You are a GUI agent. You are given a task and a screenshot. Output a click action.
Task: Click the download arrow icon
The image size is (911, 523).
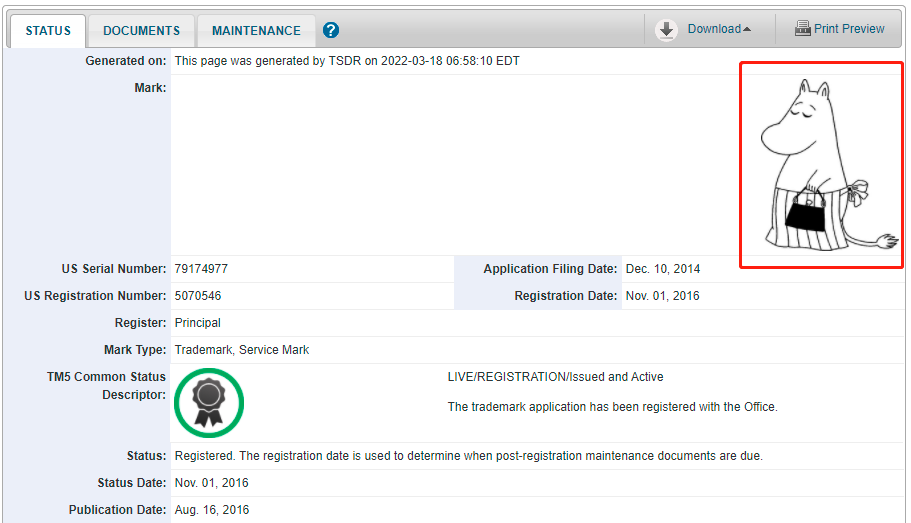coord(666,30)
